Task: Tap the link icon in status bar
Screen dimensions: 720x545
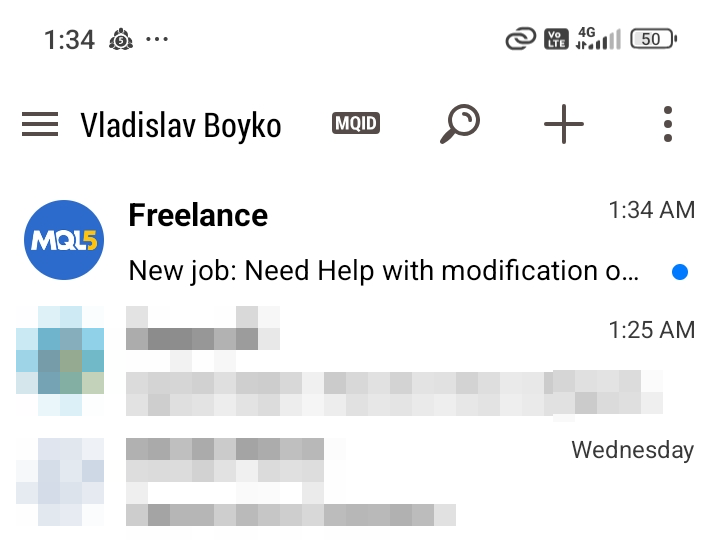Action: tap(520, 40)
